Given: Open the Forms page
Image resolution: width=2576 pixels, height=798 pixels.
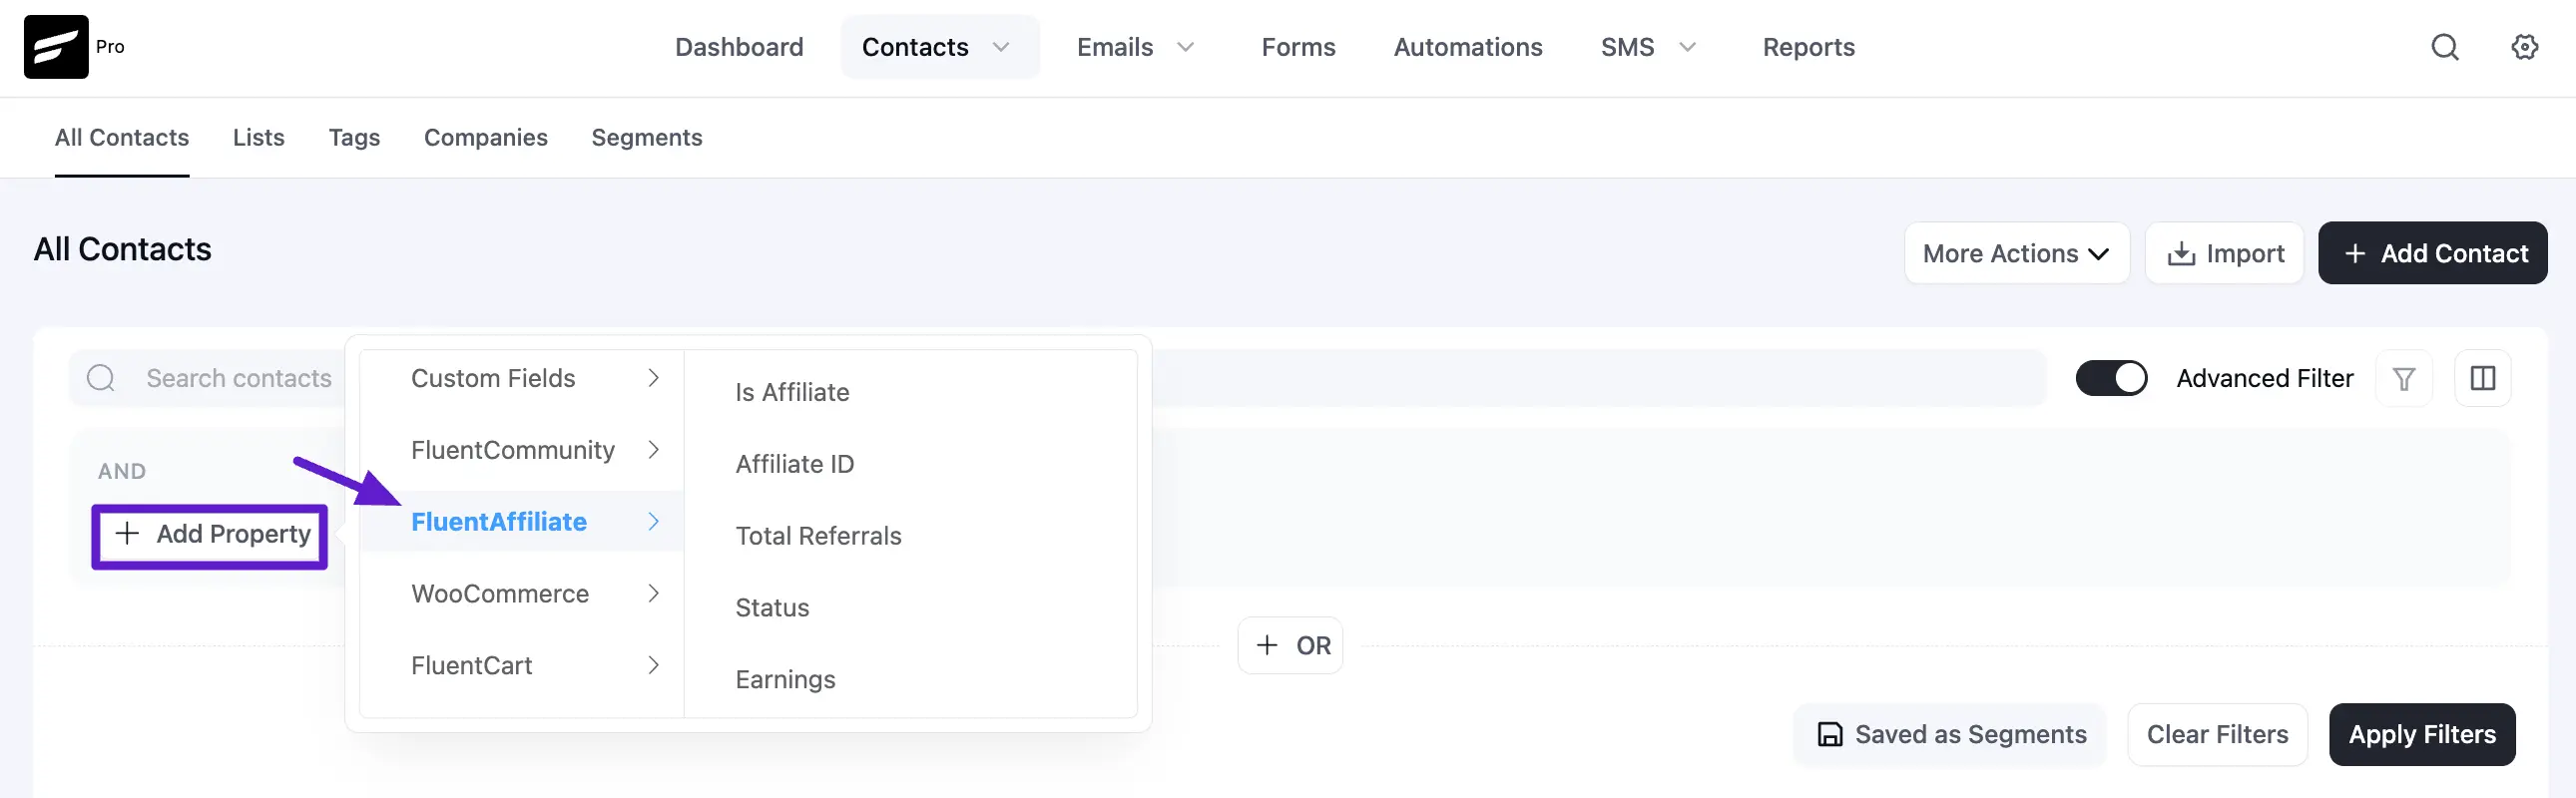Looking at the screenshot, I should pyautogui.click(x=1298, y=47).
